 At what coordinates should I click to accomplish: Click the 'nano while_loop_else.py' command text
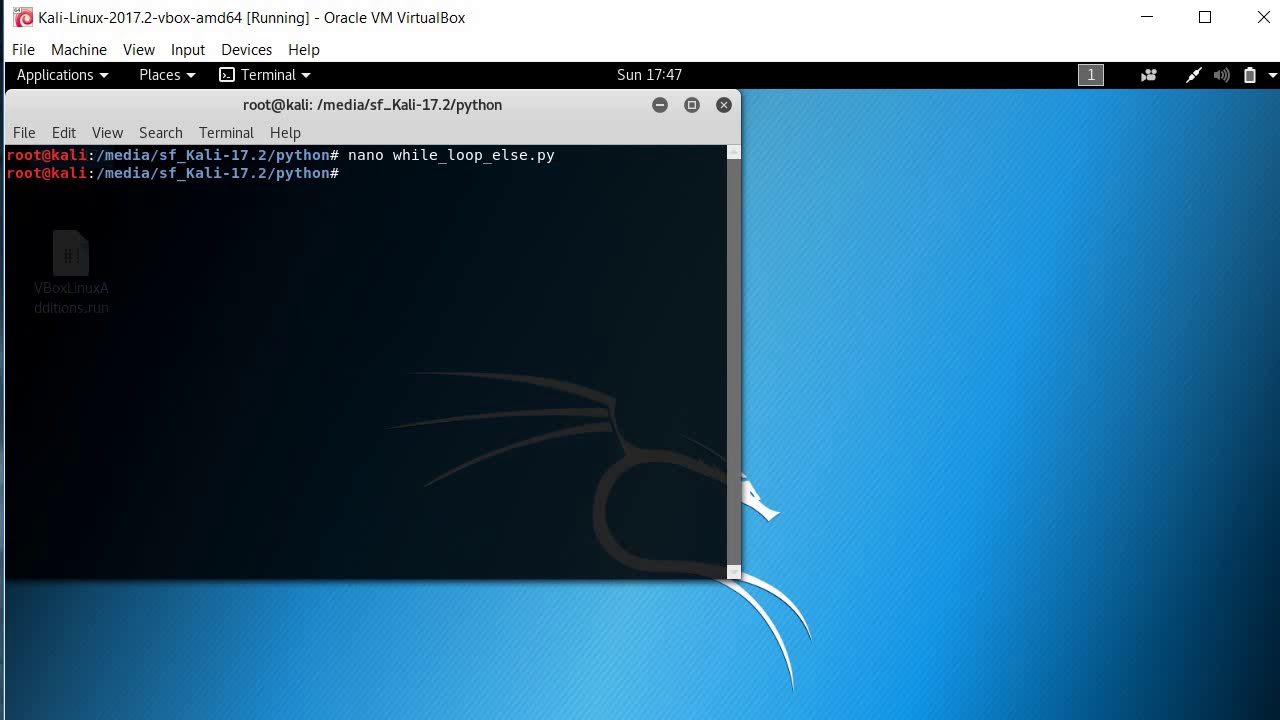451,155
